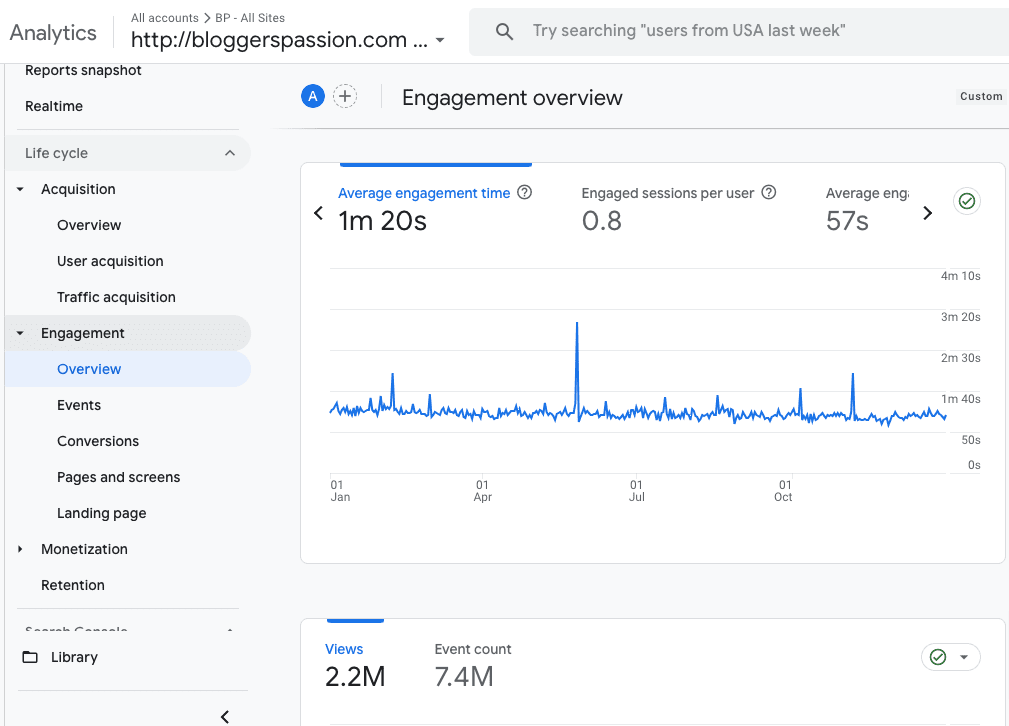Click the right arrow to show more metrics

pyautogui.click(x=927, y=213)
